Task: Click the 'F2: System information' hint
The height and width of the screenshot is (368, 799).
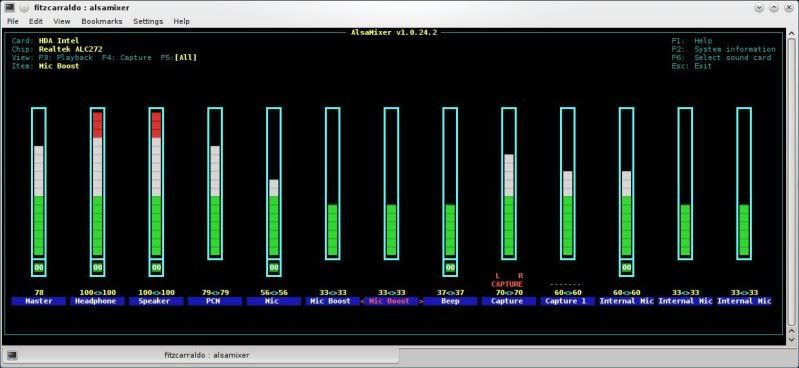Action: [724, 49]
